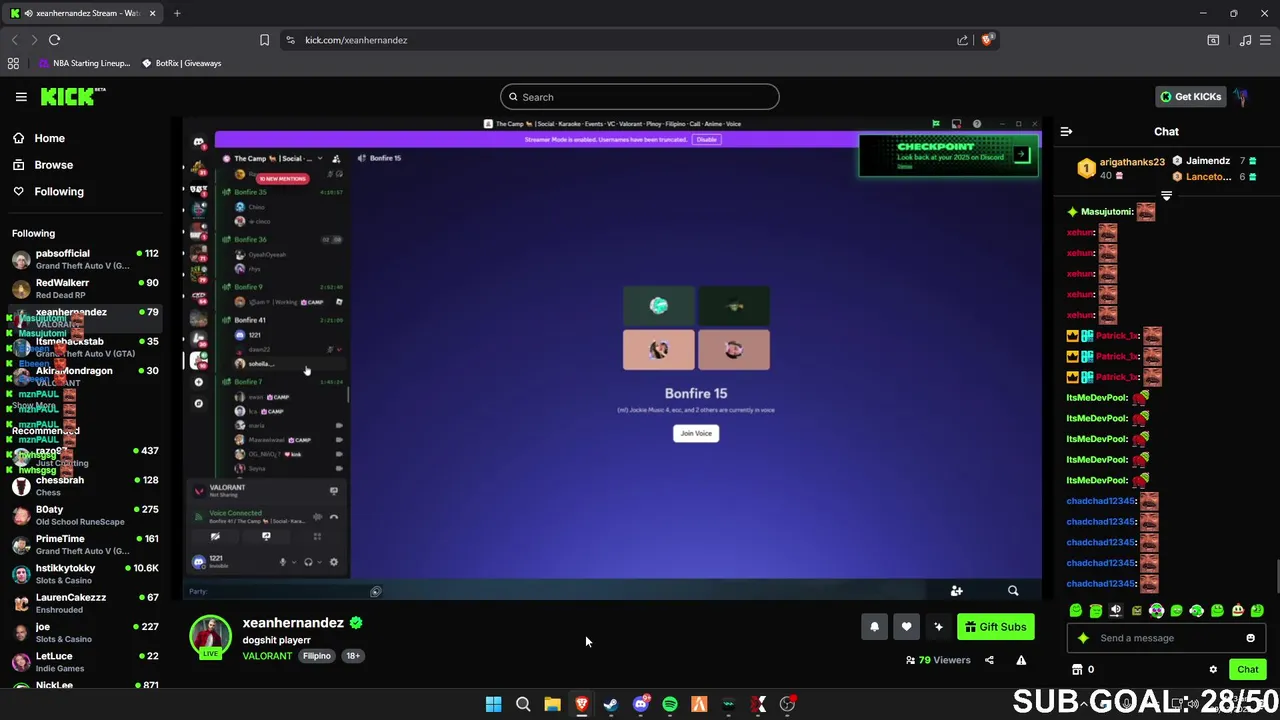Select Bonfire 7 voice channel
1280x720 pixels.
[248, 382]
